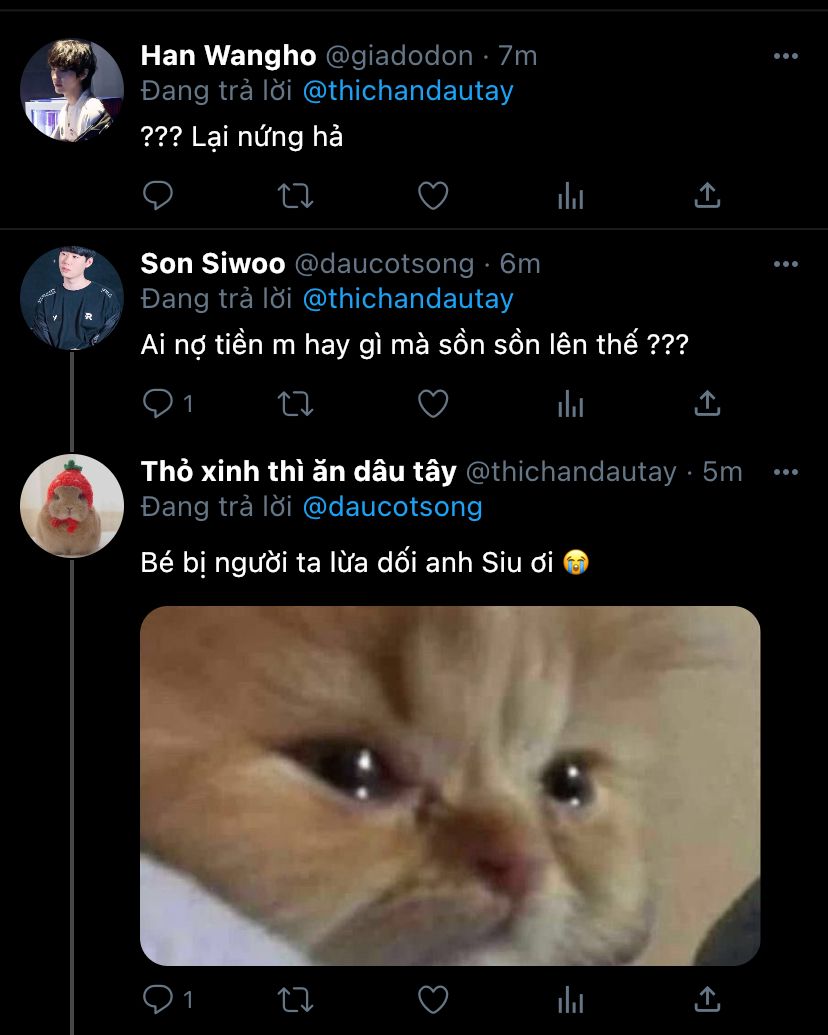Reply to Han Wangho's tweet
The width and height of the screenshot is (828, 1035).
(158, 195)
